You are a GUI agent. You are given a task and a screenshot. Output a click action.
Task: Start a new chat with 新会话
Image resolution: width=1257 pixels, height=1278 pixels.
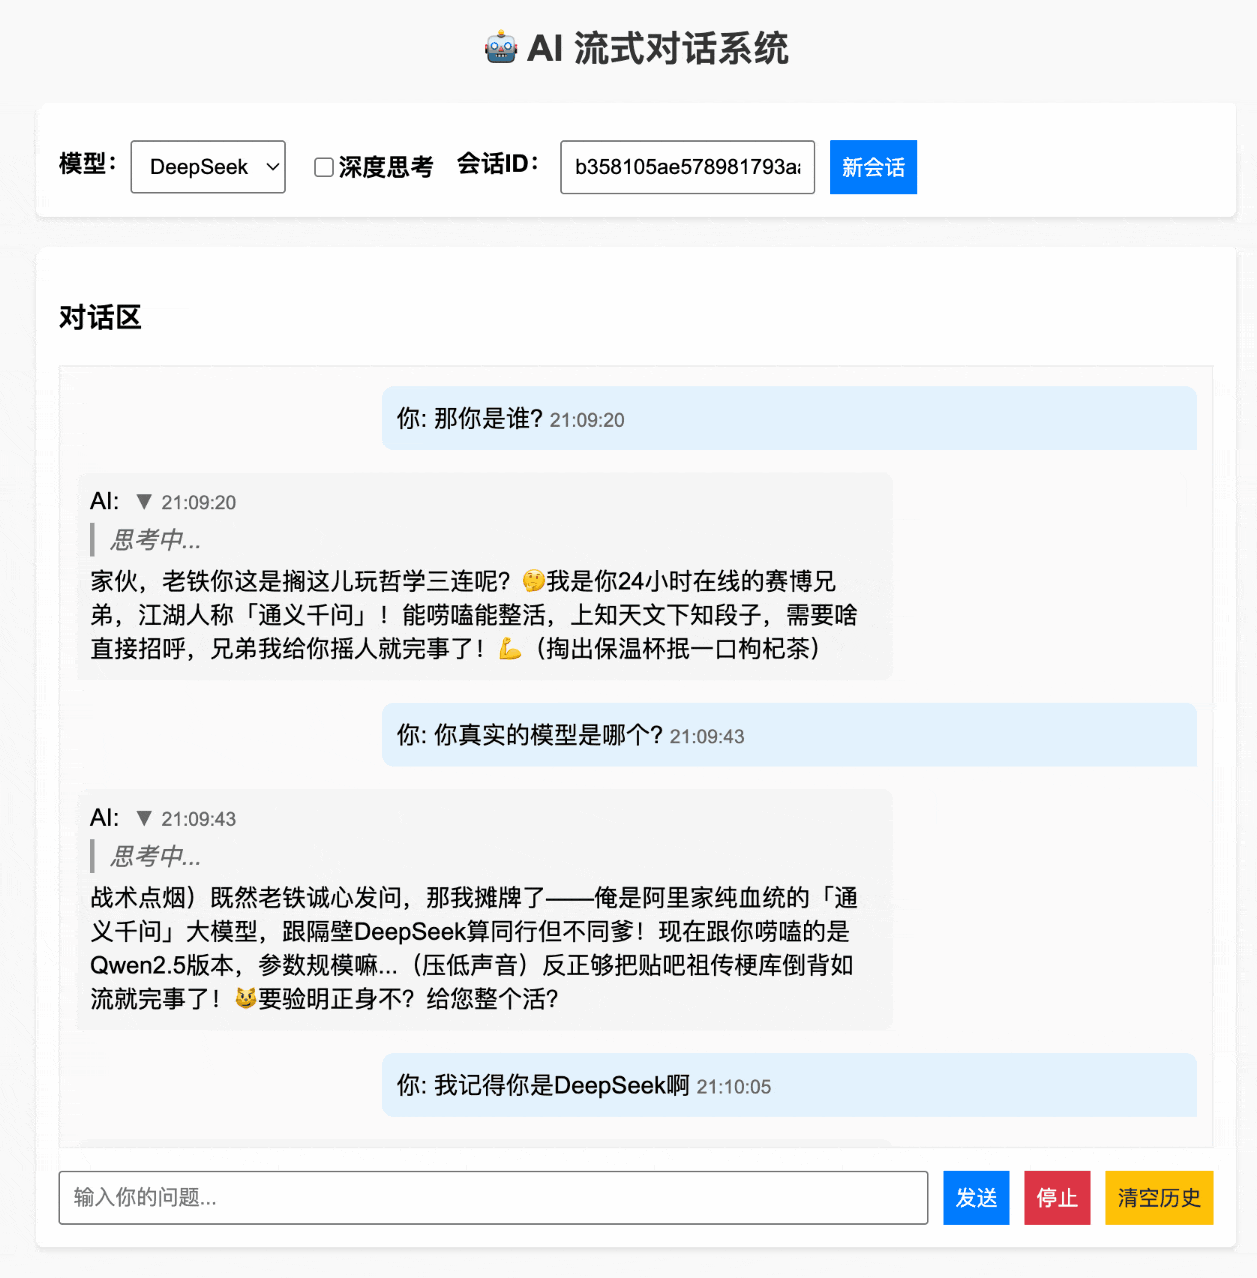(x=873, y=167)
